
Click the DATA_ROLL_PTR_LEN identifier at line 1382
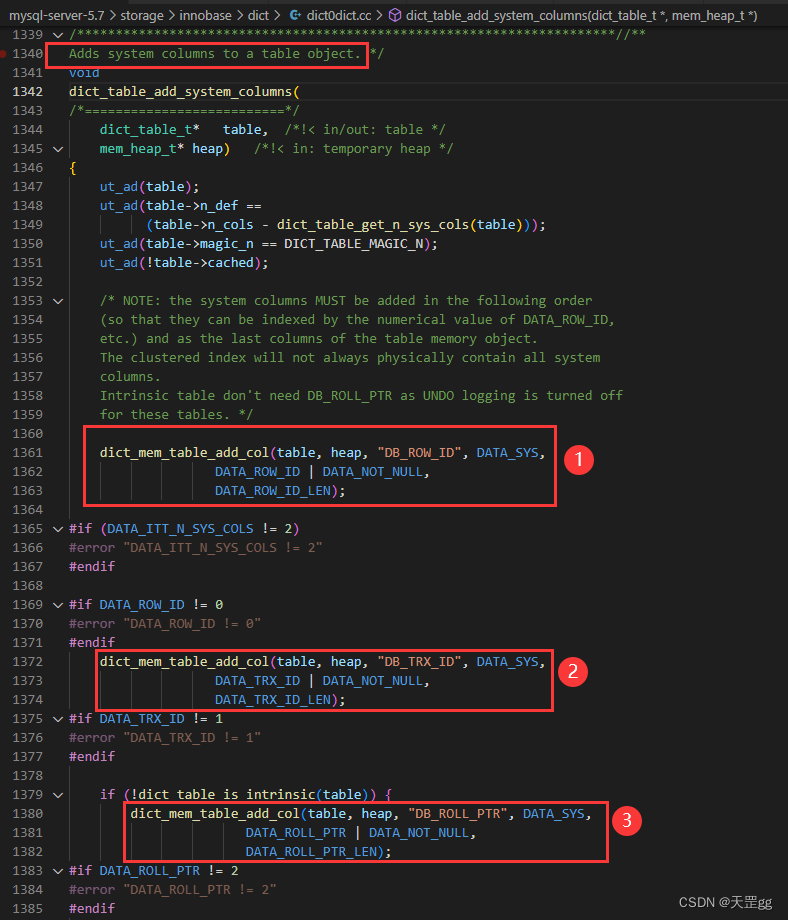[314, 851]
